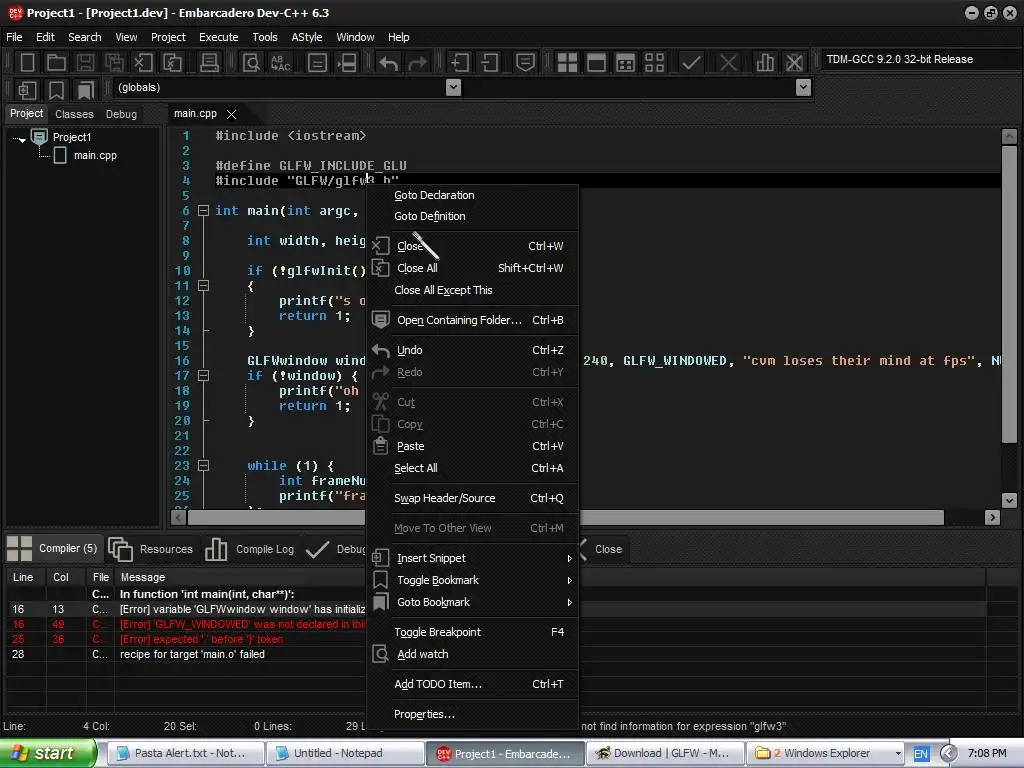Viewport: 1024px width, 768px height.
Task: Select the Compiler (5) bottom tab
Action: (x=52, y=549)
